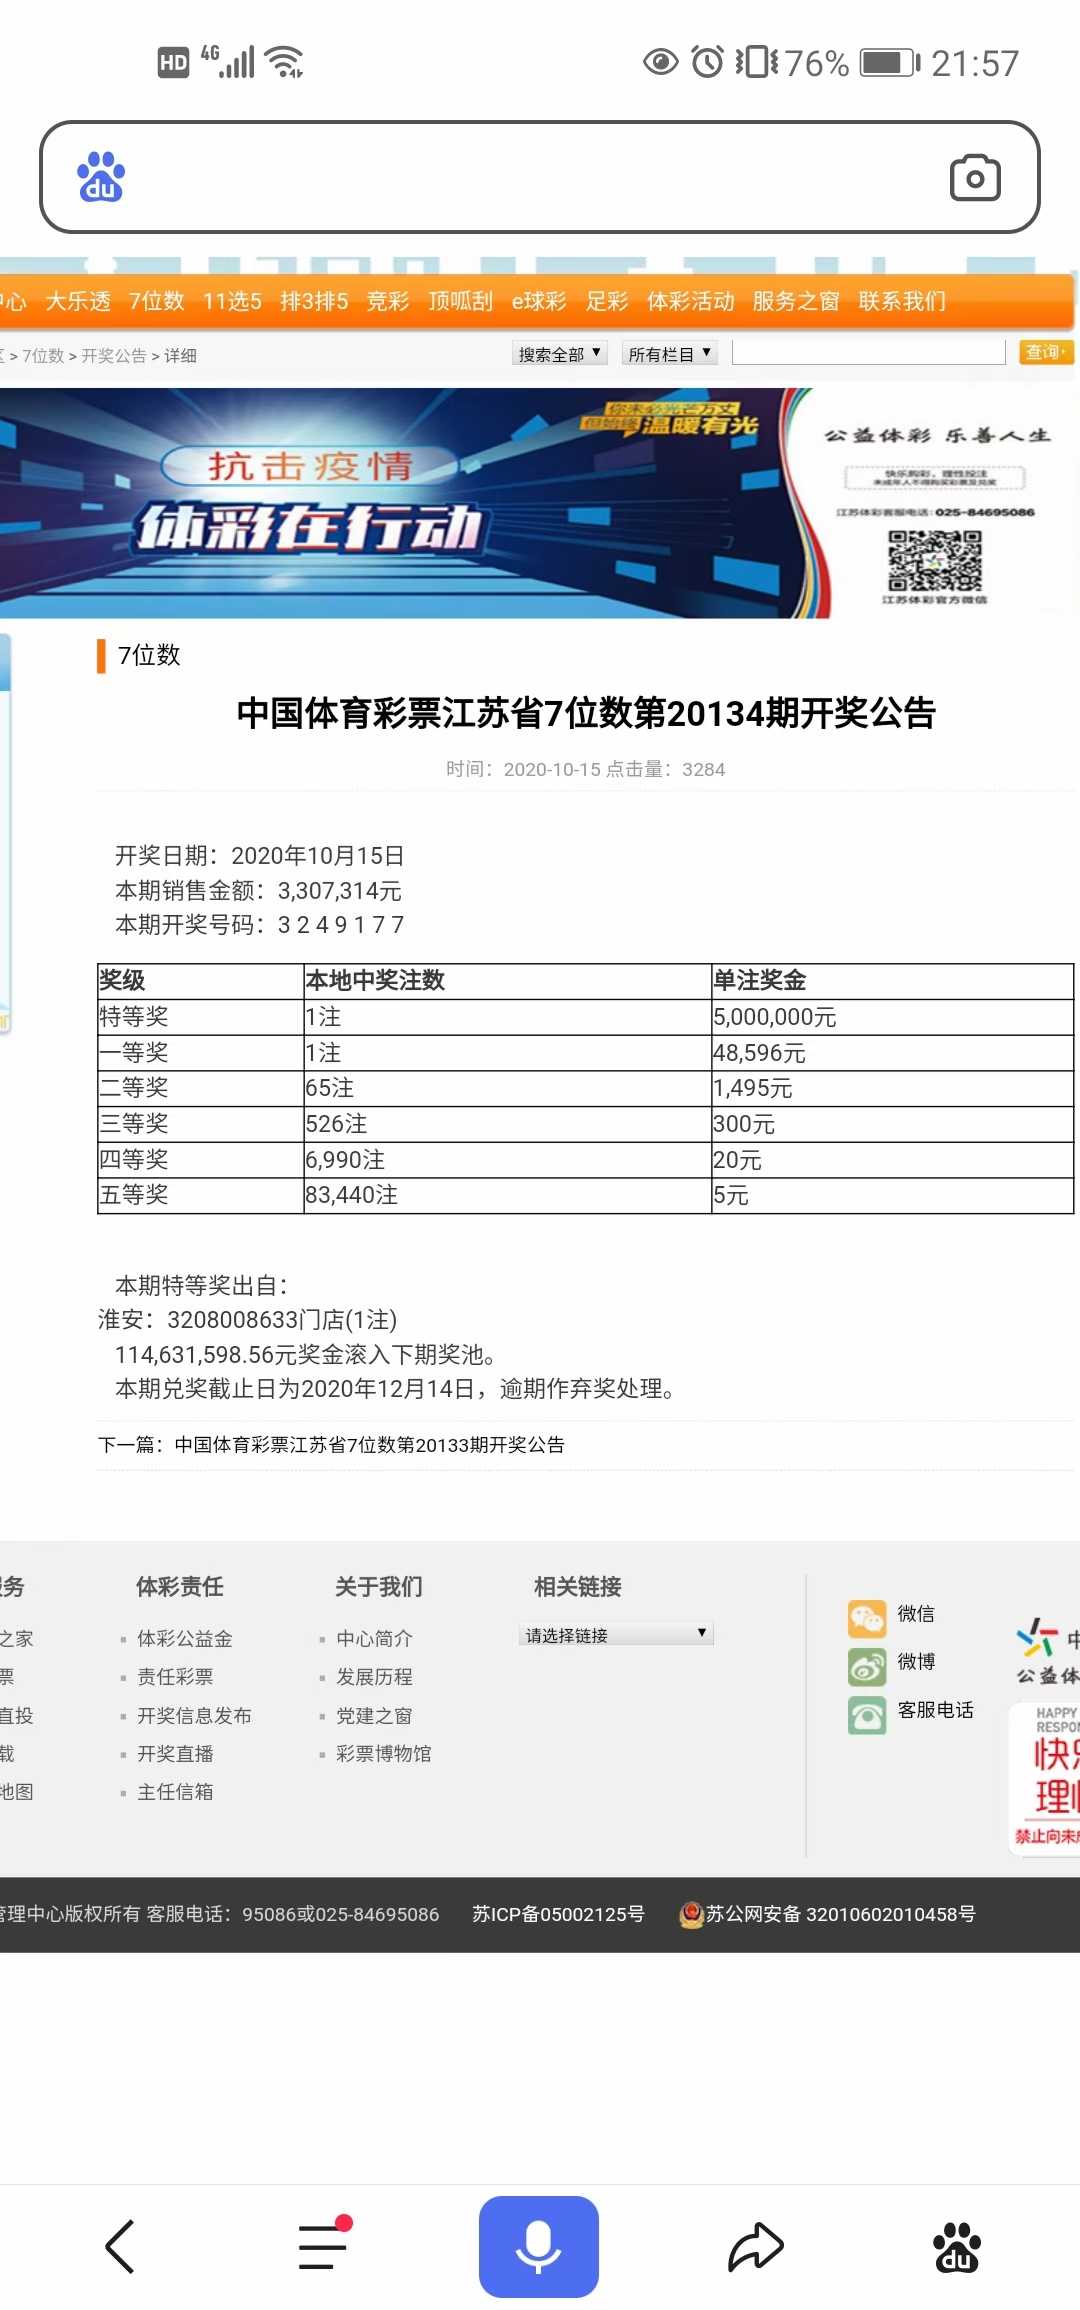This screenshot has width=1080, height=2310.
Task: Tap the eye comfort icon in status bar
Action: click(660, 62)
